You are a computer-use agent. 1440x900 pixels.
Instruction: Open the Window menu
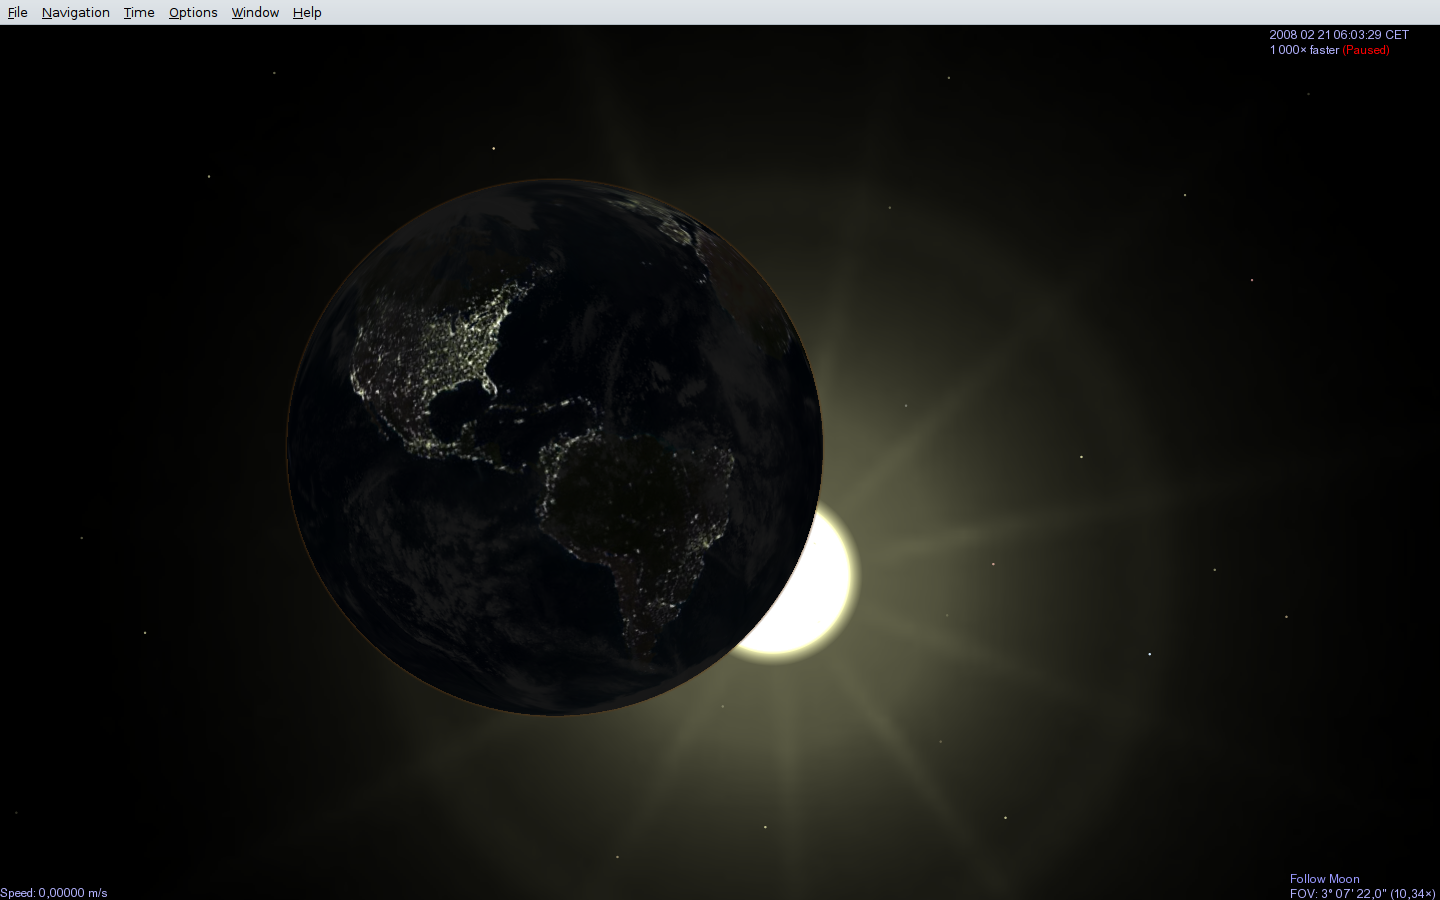(x=255, y=13)
